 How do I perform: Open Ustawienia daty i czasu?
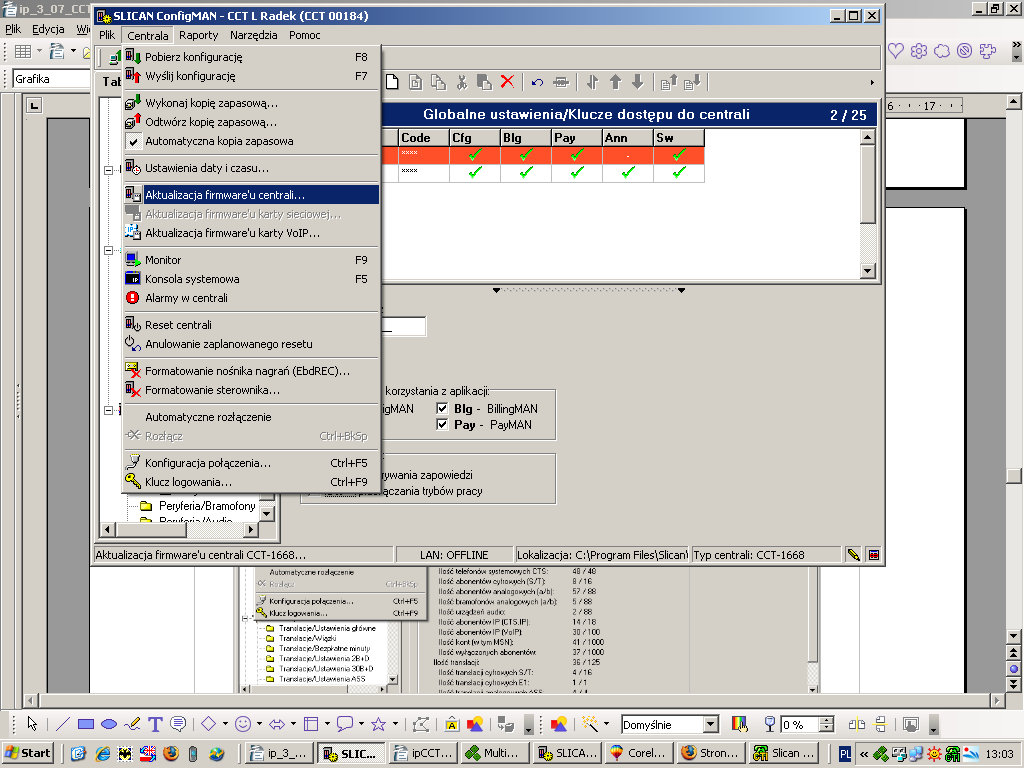[x=251, y=168]
